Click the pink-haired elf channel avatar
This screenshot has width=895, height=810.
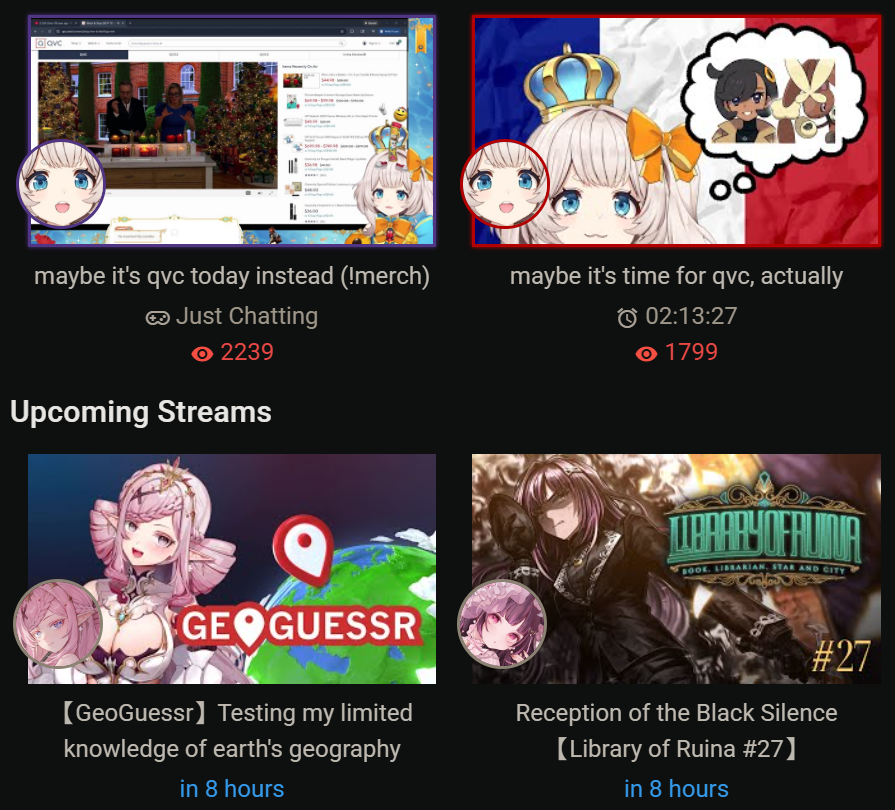click(x=58, y=623)
